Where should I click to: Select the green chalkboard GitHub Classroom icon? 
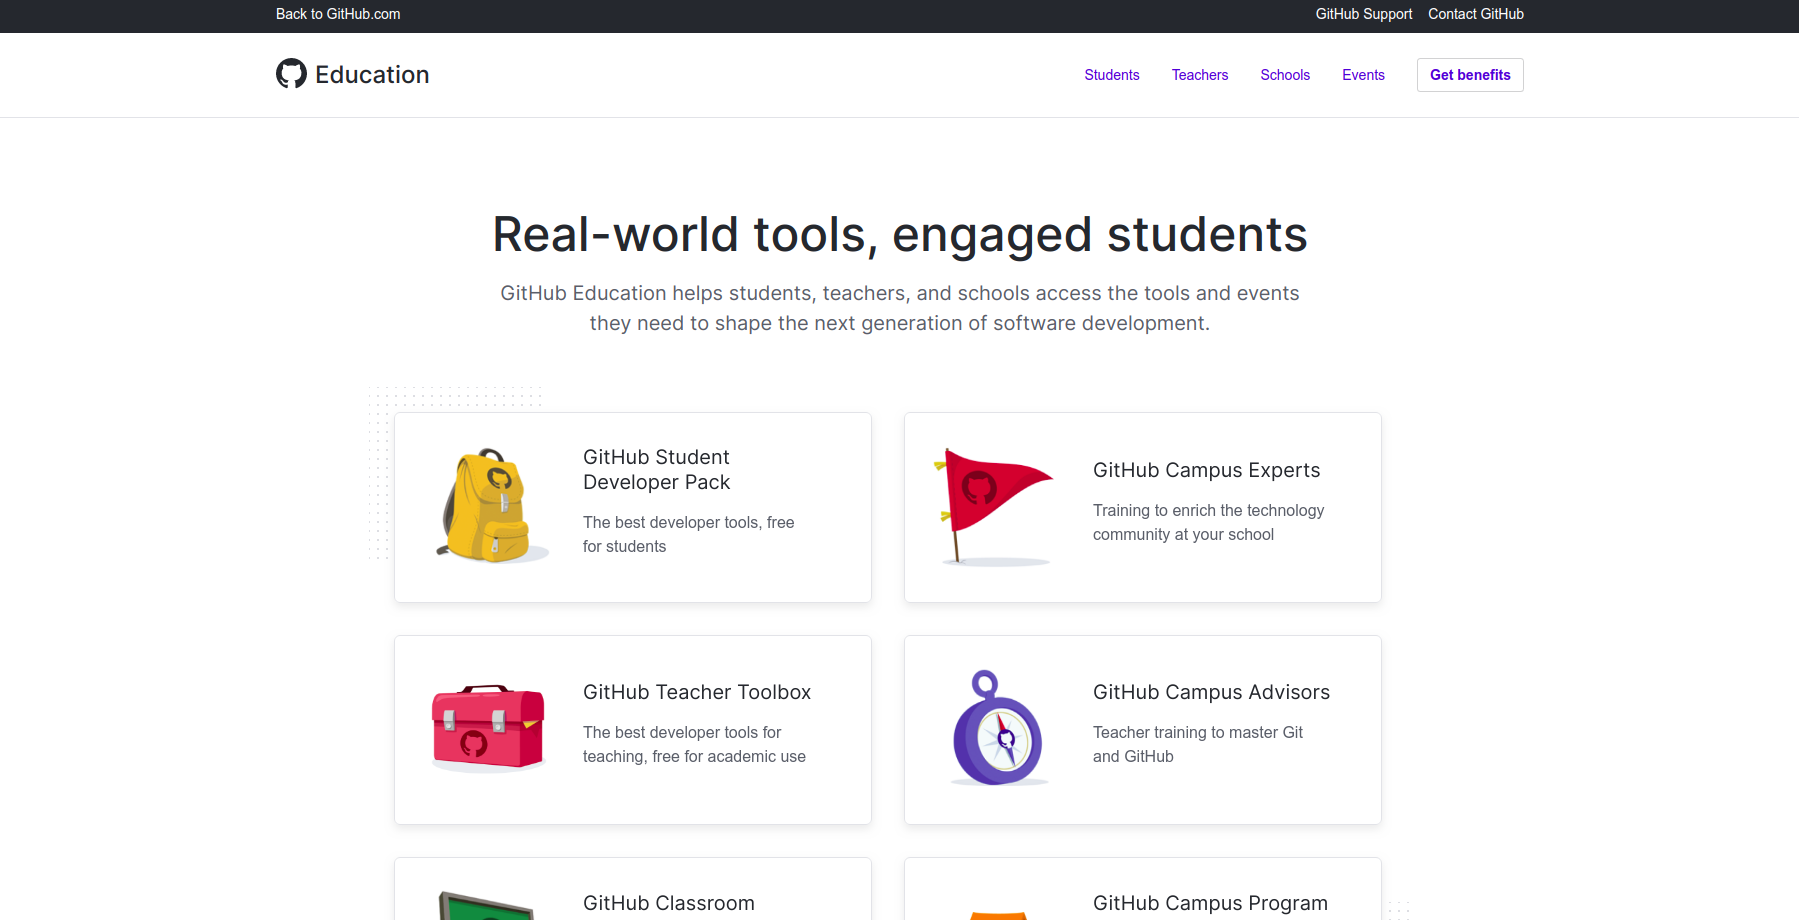[487, 905]
